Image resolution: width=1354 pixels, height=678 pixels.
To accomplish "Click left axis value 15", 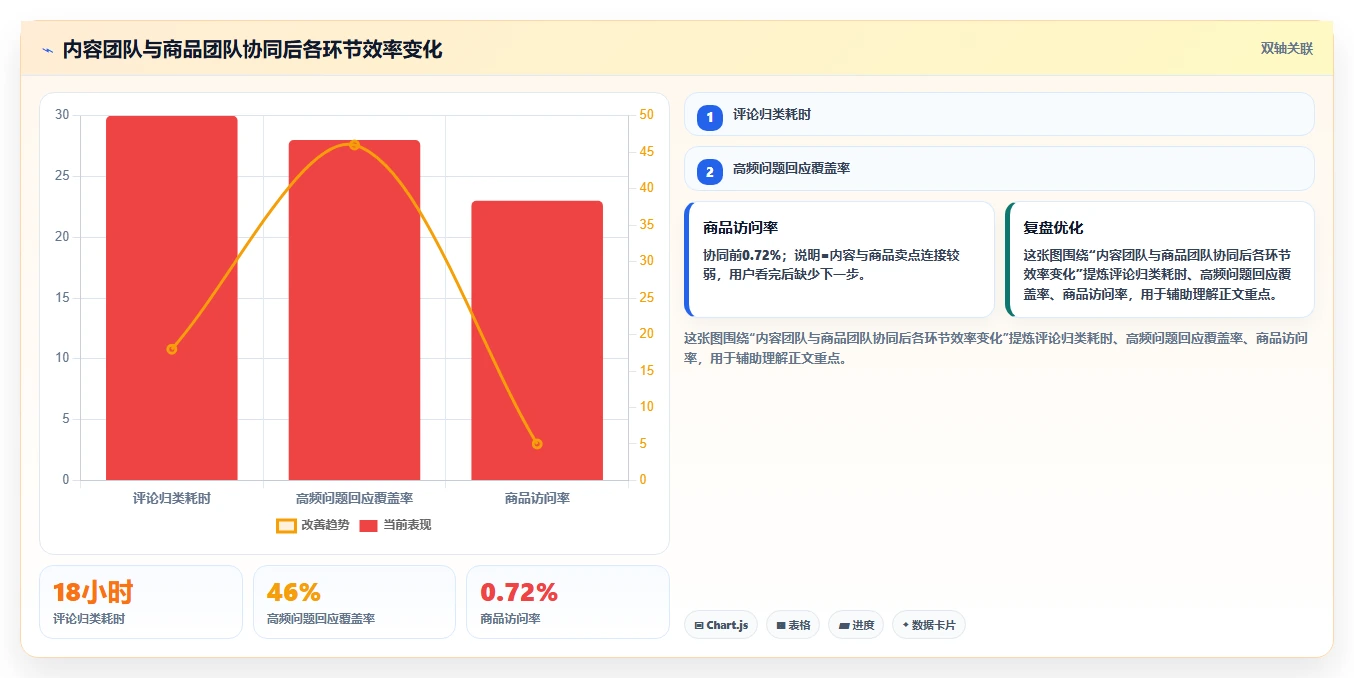I will (x=62, y=298).
